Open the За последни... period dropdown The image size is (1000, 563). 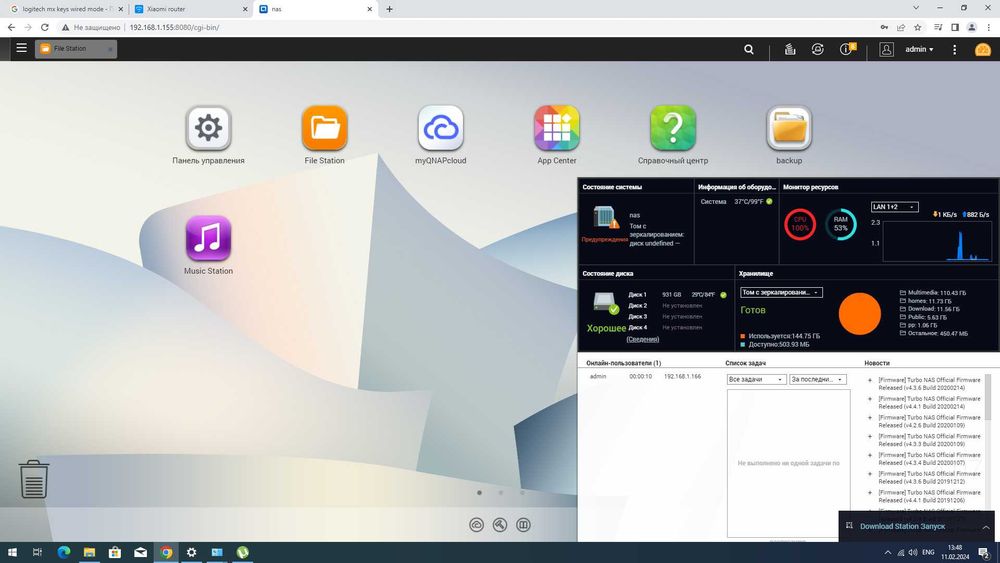click(818, 379)
